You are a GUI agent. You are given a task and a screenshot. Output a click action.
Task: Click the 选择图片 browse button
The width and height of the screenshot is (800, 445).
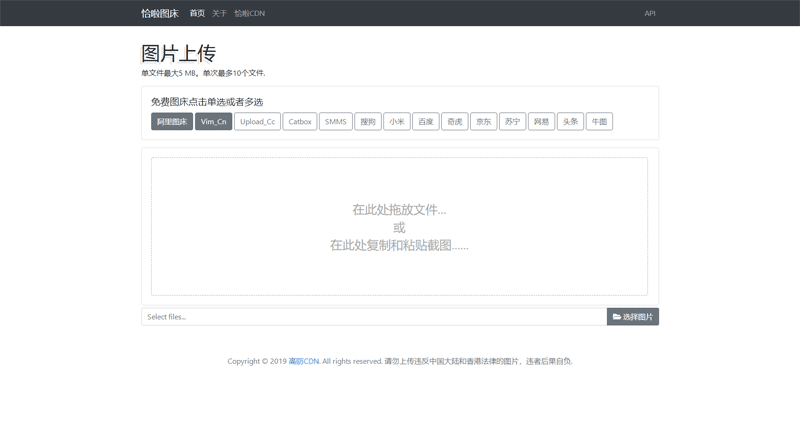(x=633, y=316)
